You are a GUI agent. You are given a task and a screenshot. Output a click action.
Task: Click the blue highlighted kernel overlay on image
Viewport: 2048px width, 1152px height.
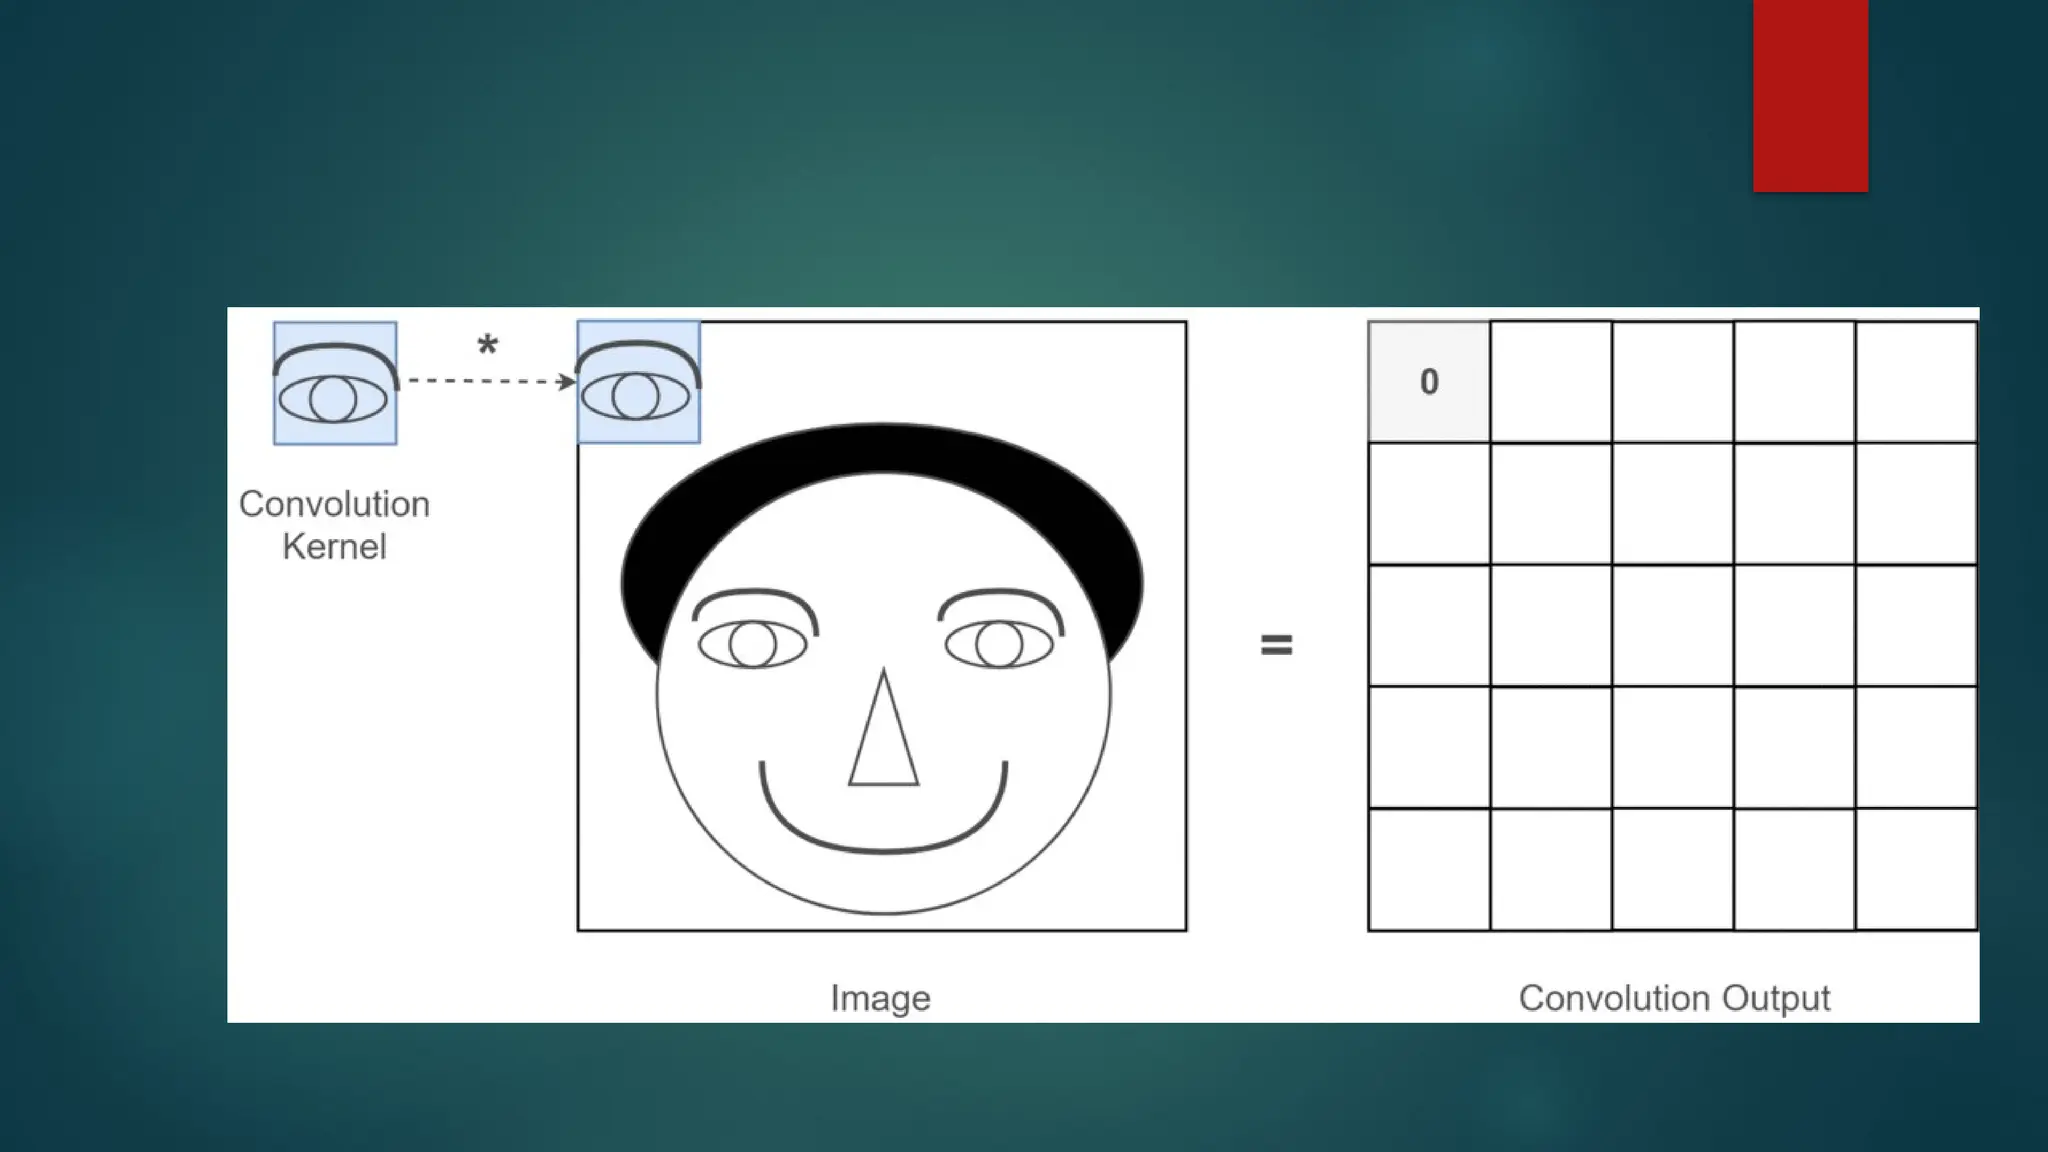tap(638, 382)
